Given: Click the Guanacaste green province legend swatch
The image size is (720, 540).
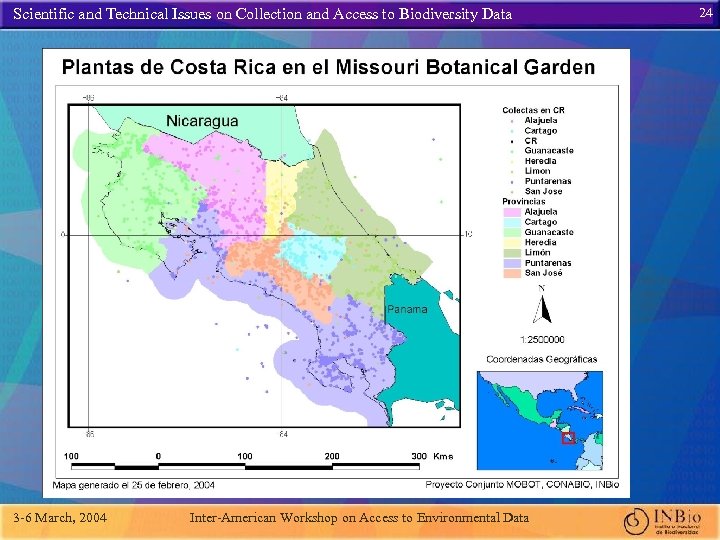Looking at the screenshot, I should [x=512, y=232].
